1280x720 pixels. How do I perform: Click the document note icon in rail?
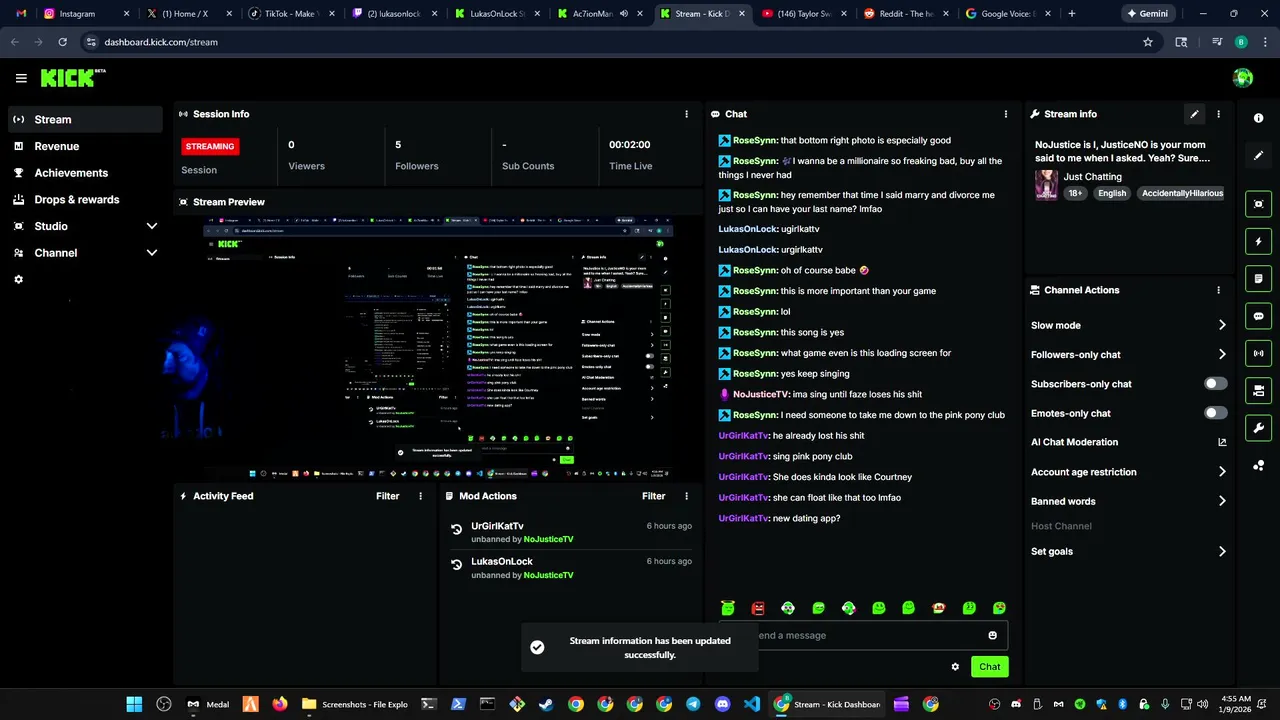click(x=1258, y=279)
